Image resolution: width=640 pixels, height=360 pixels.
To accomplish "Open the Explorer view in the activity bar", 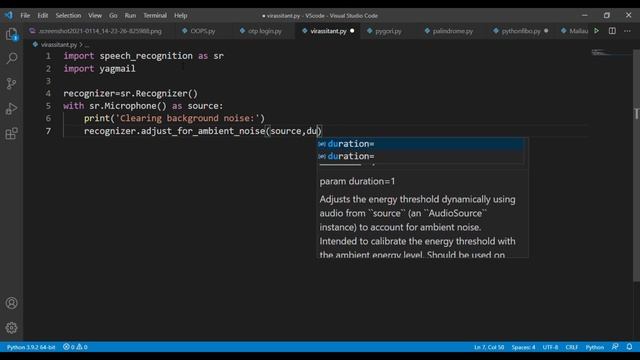I will point(11,34).
